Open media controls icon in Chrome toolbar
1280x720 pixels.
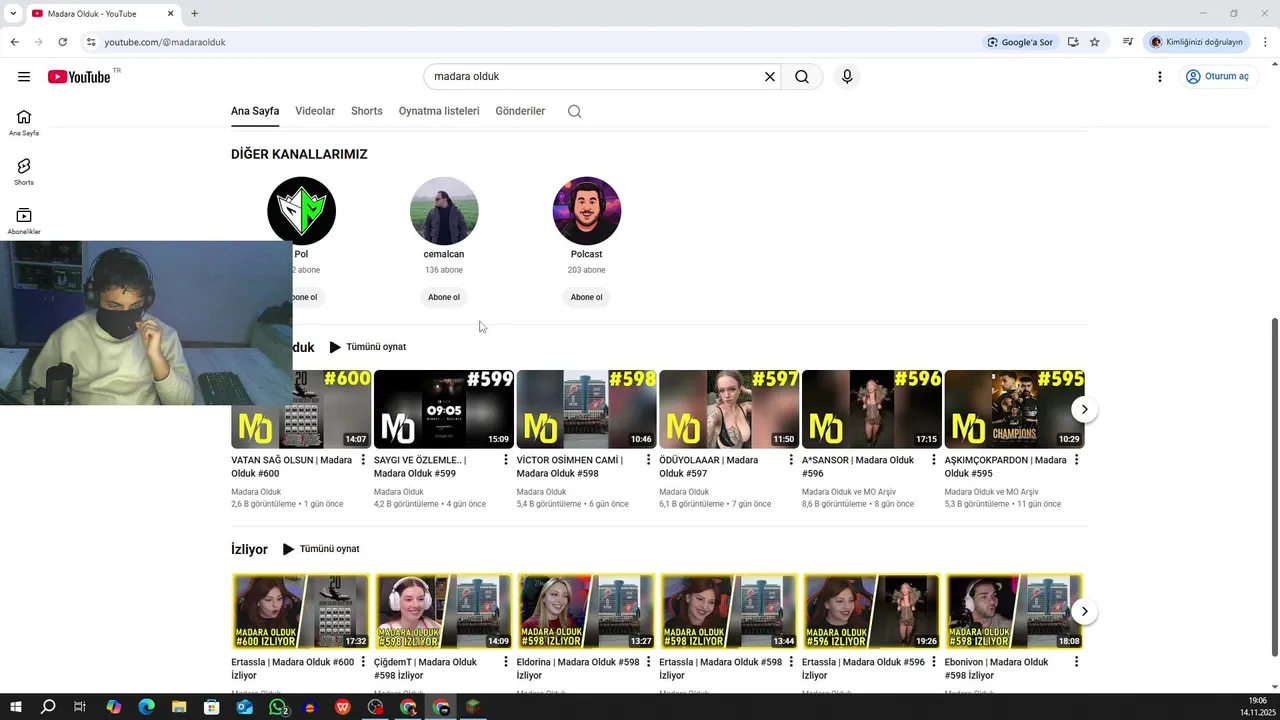tap(1128, 42)
